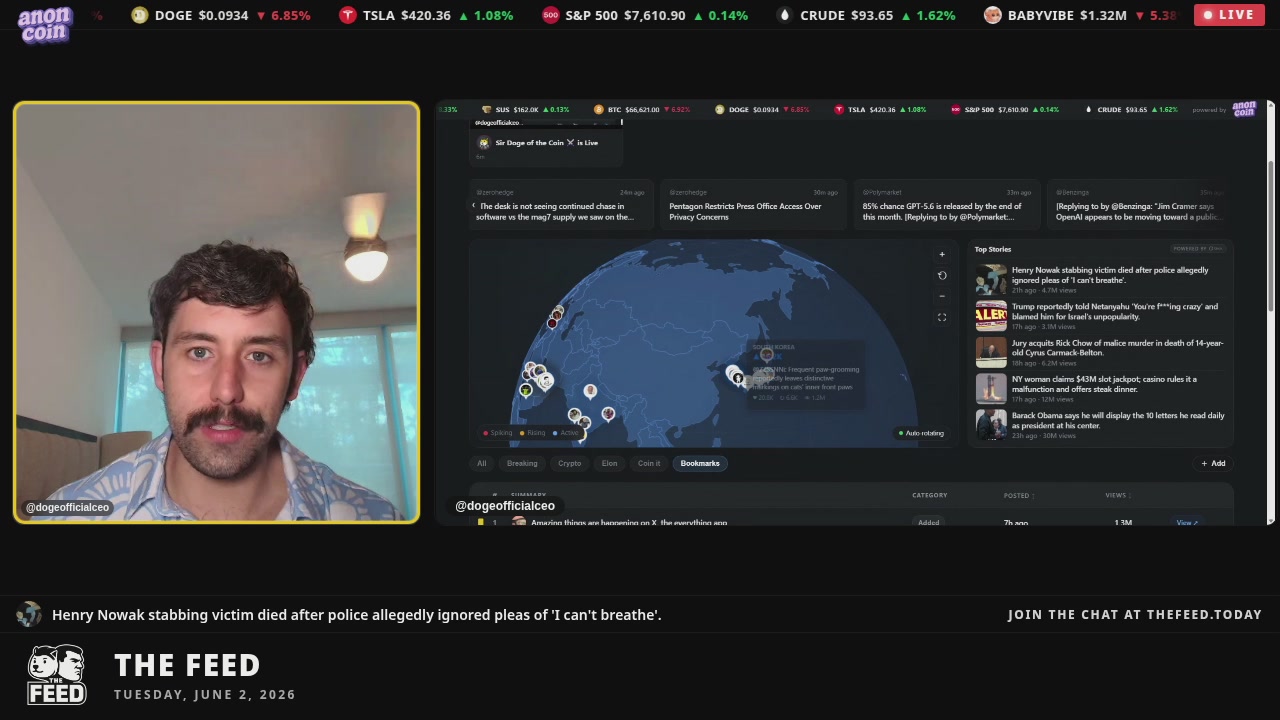Open the 'Jury acquits Rick Chow' headline
Screen dimensions: 1280x720
click(x=1117, y=347)
